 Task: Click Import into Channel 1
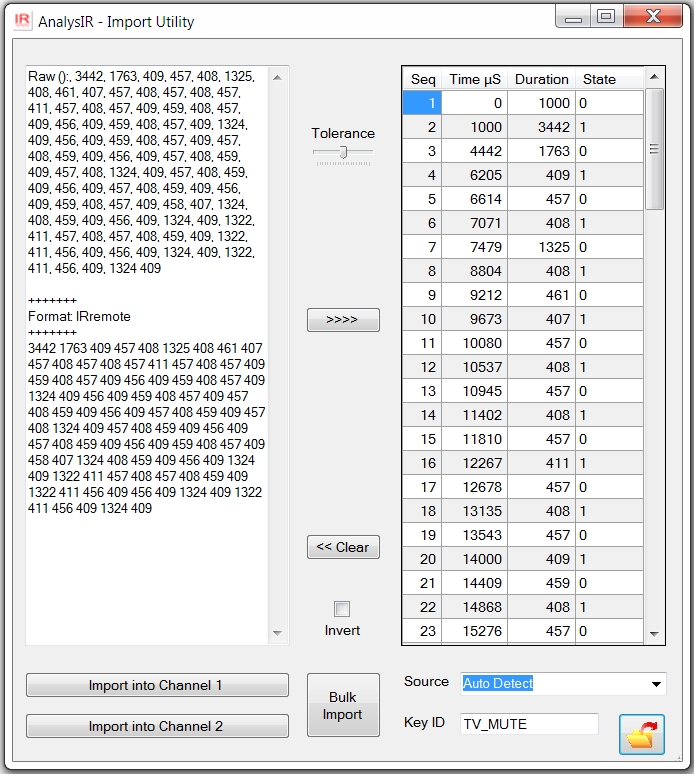(x=157, y=685)
